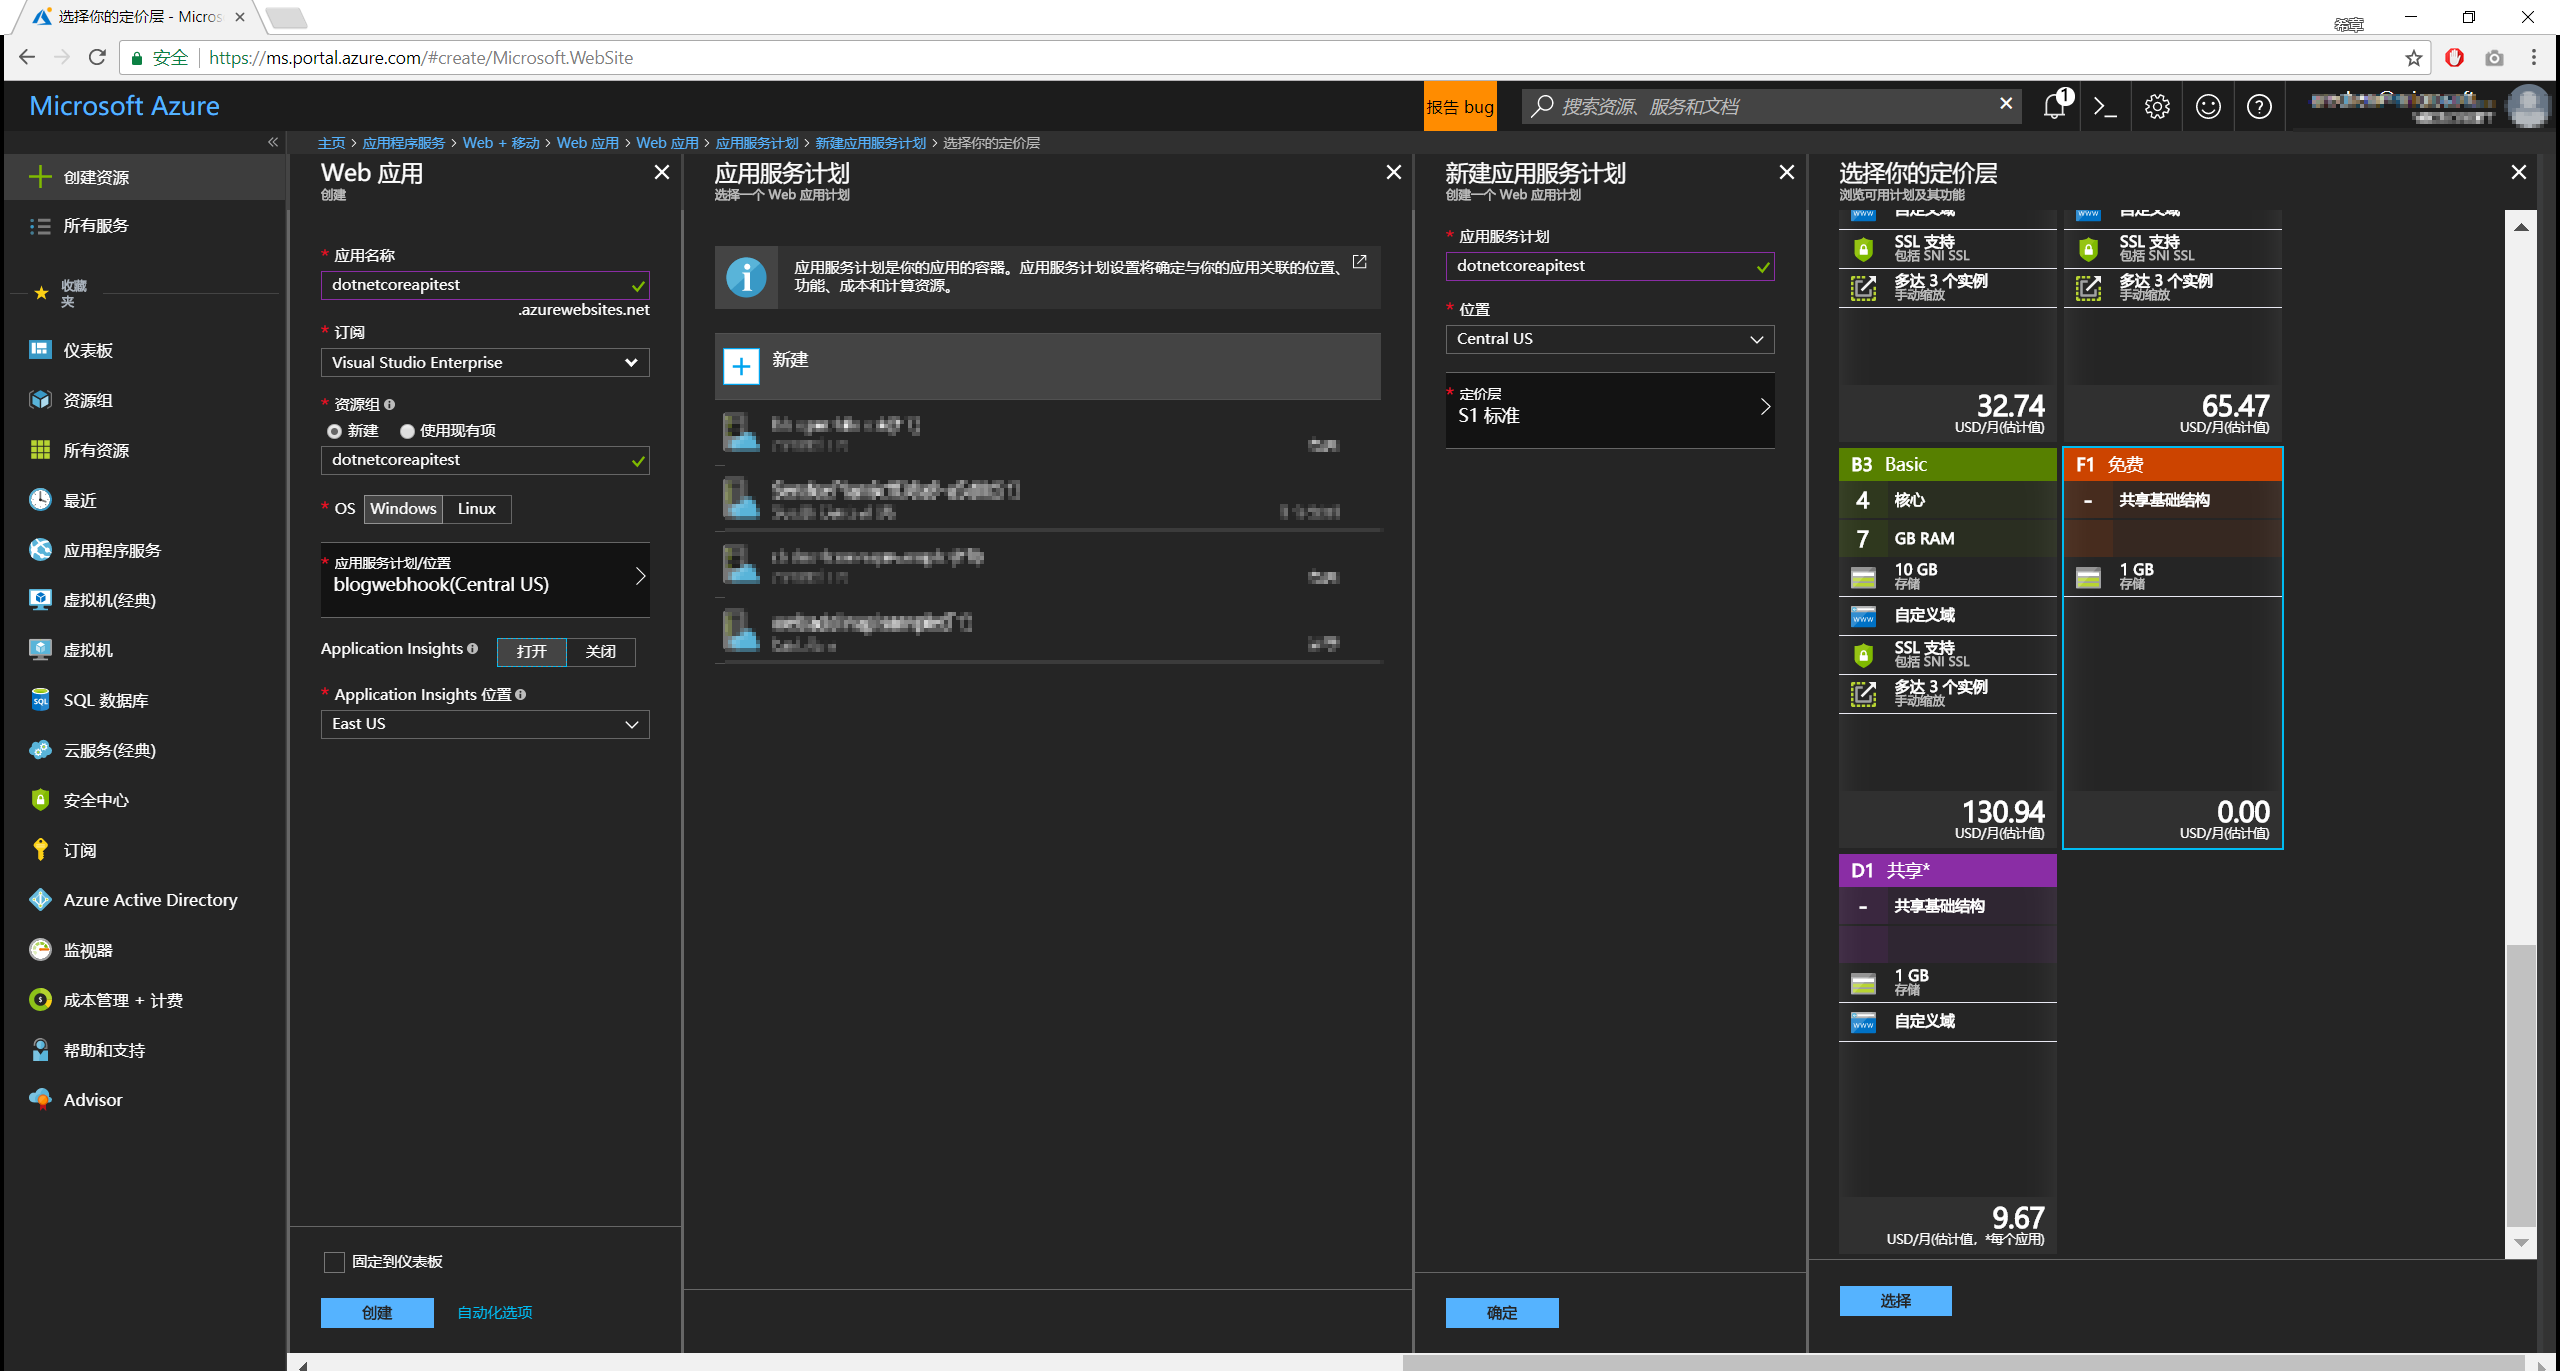Bookmark this page with the star icon
The width and height of the screenshot is (2560, 1371).
click(x=2413, y=58)
